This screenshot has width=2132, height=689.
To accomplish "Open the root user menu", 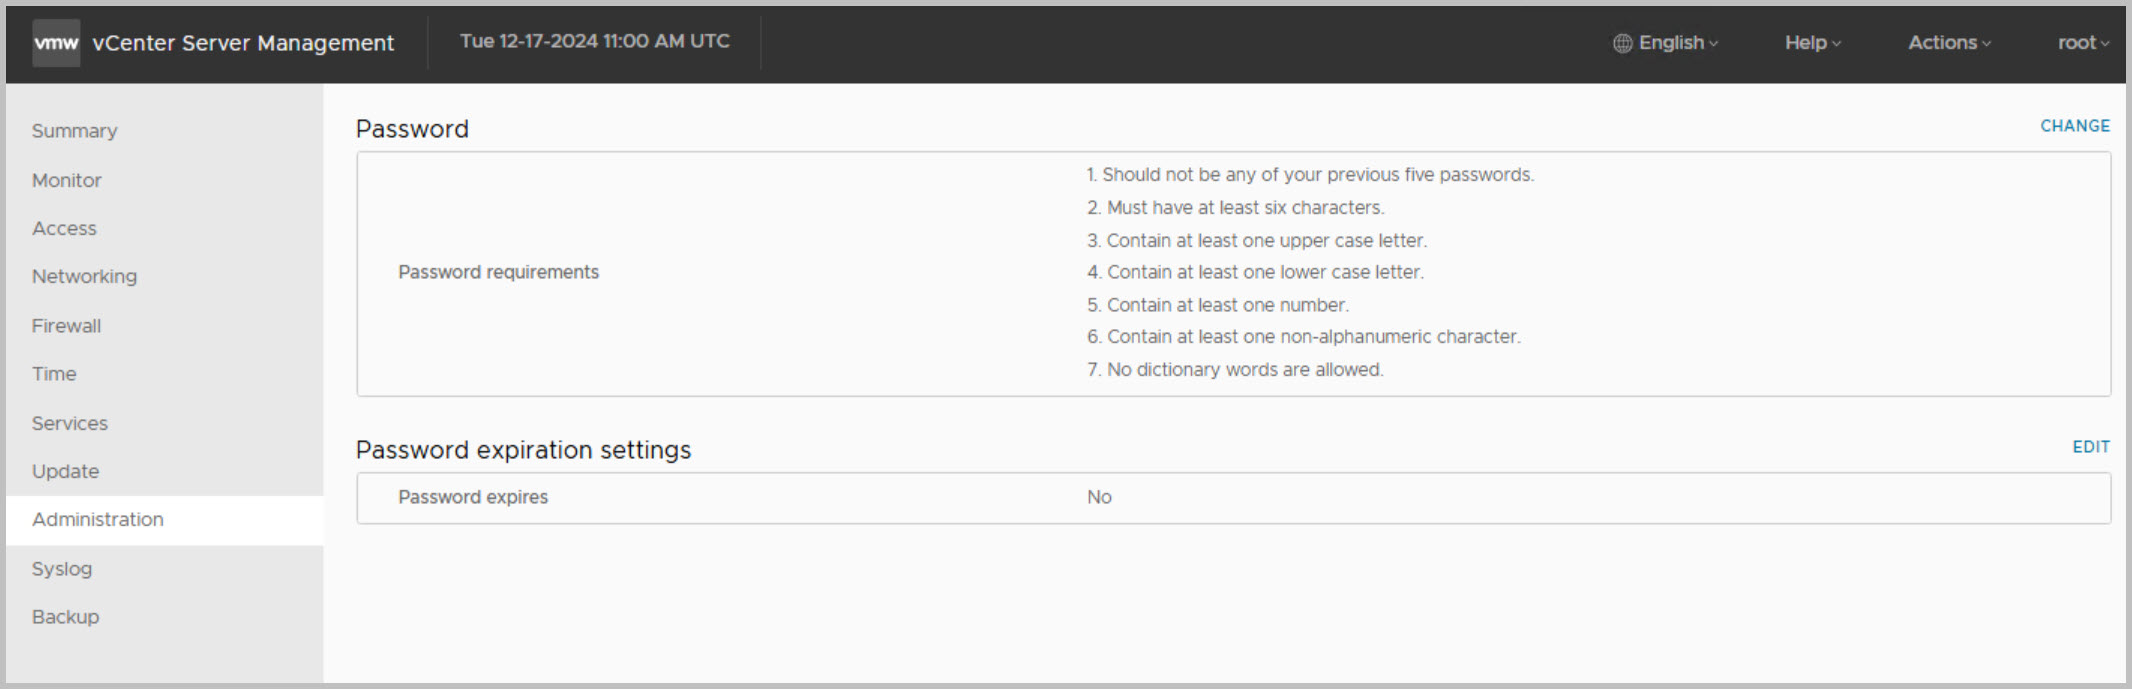I will point(2083,43).
